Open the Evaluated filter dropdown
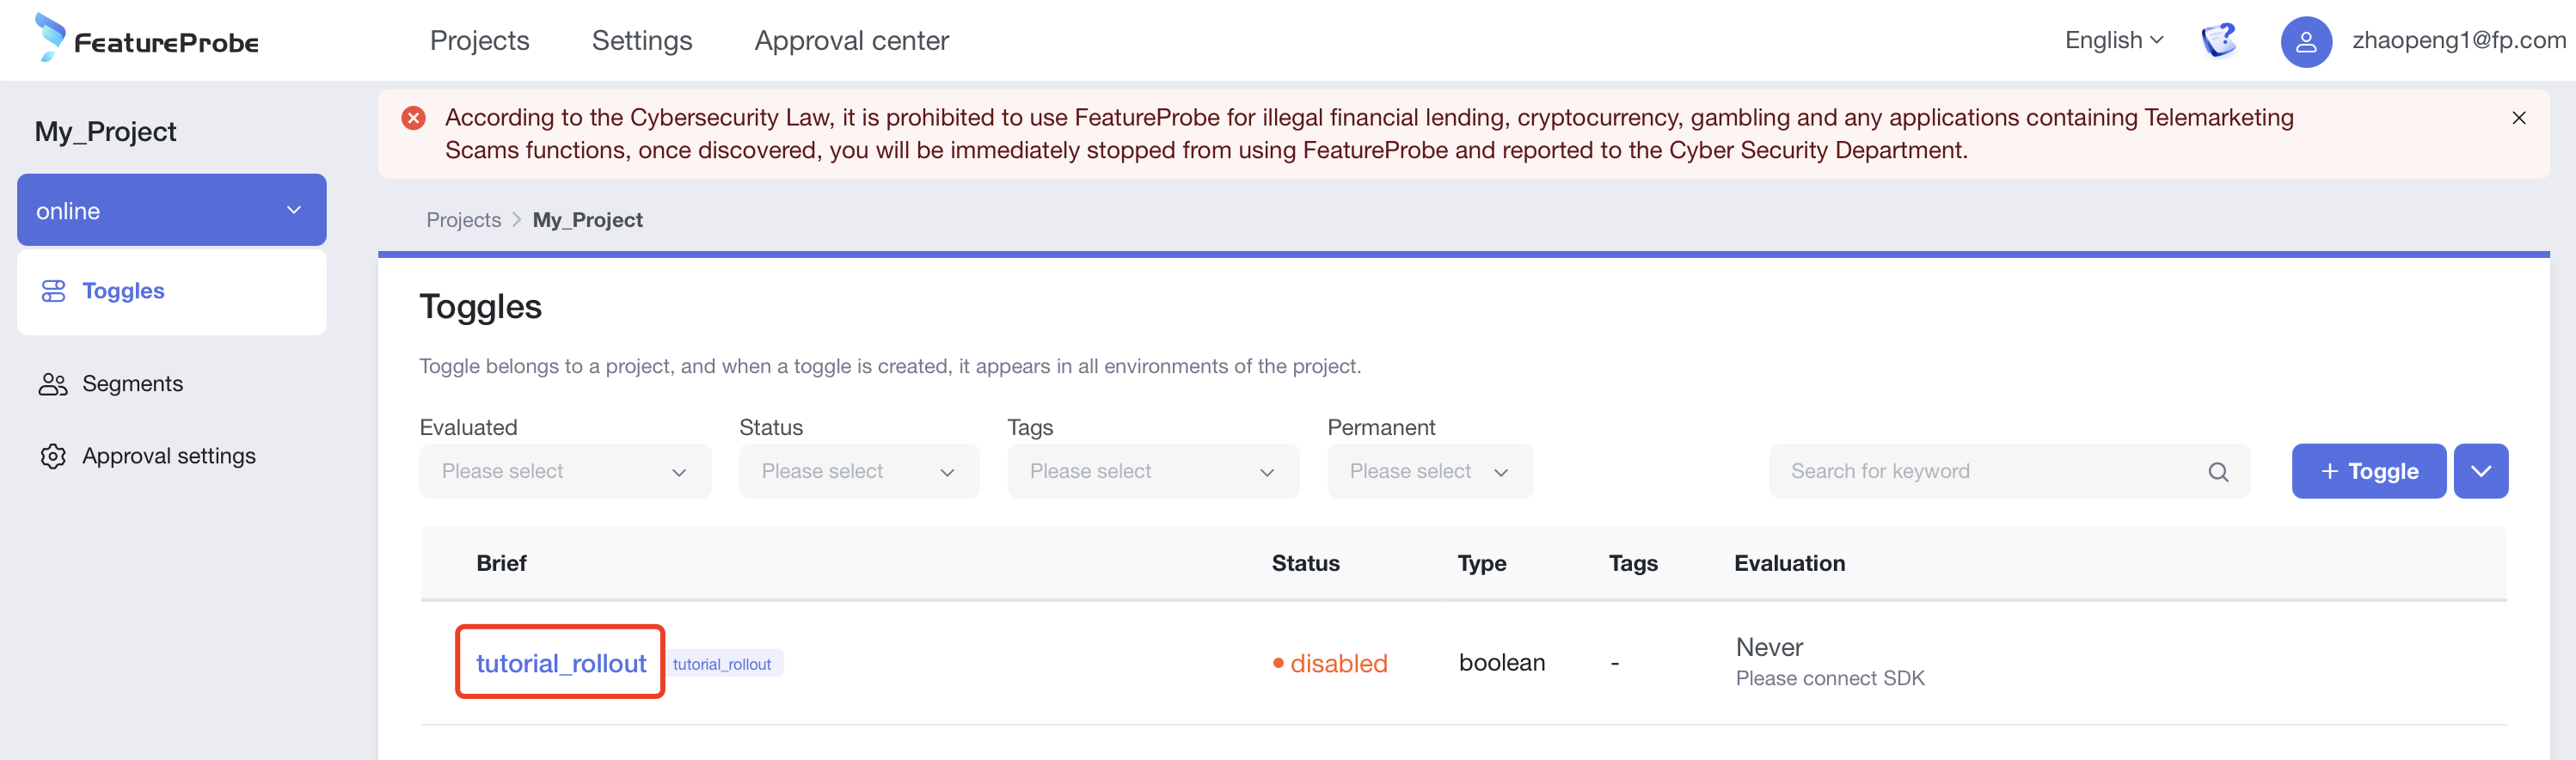 (565, 472)
